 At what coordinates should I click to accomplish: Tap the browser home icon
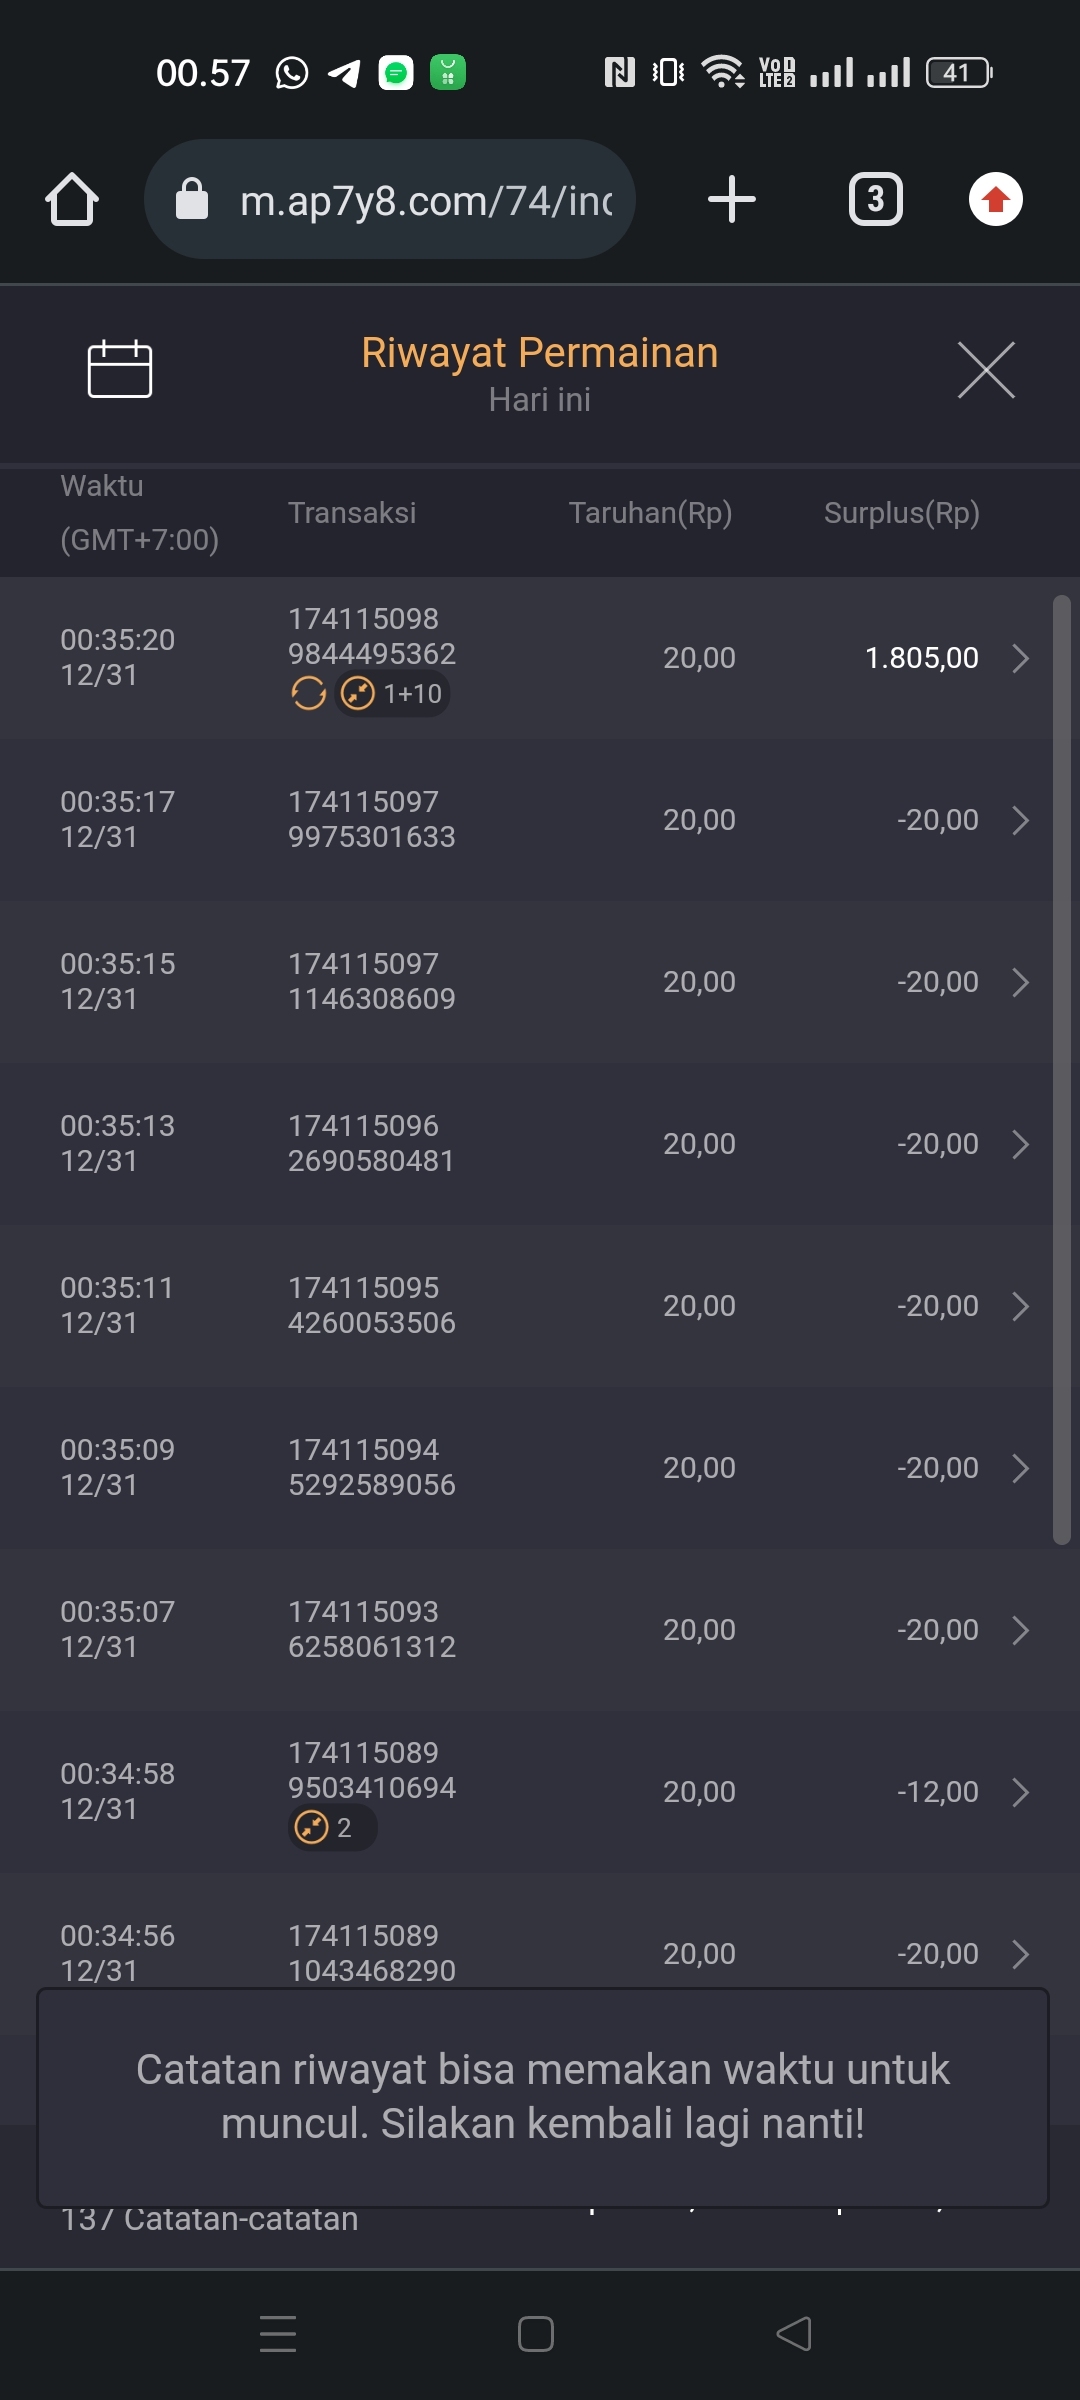click(72, 199)
